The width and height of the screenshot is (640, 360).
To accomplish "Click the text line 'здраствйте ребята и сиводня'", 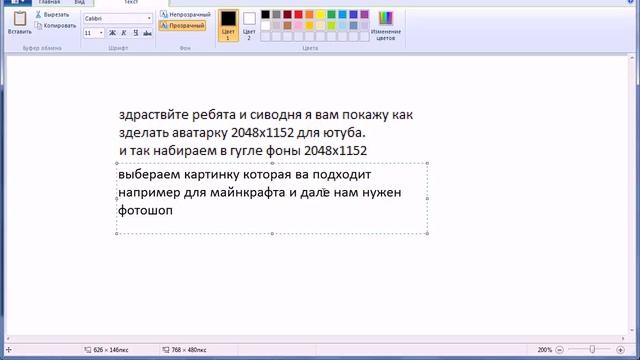I will tap(209, 115).
